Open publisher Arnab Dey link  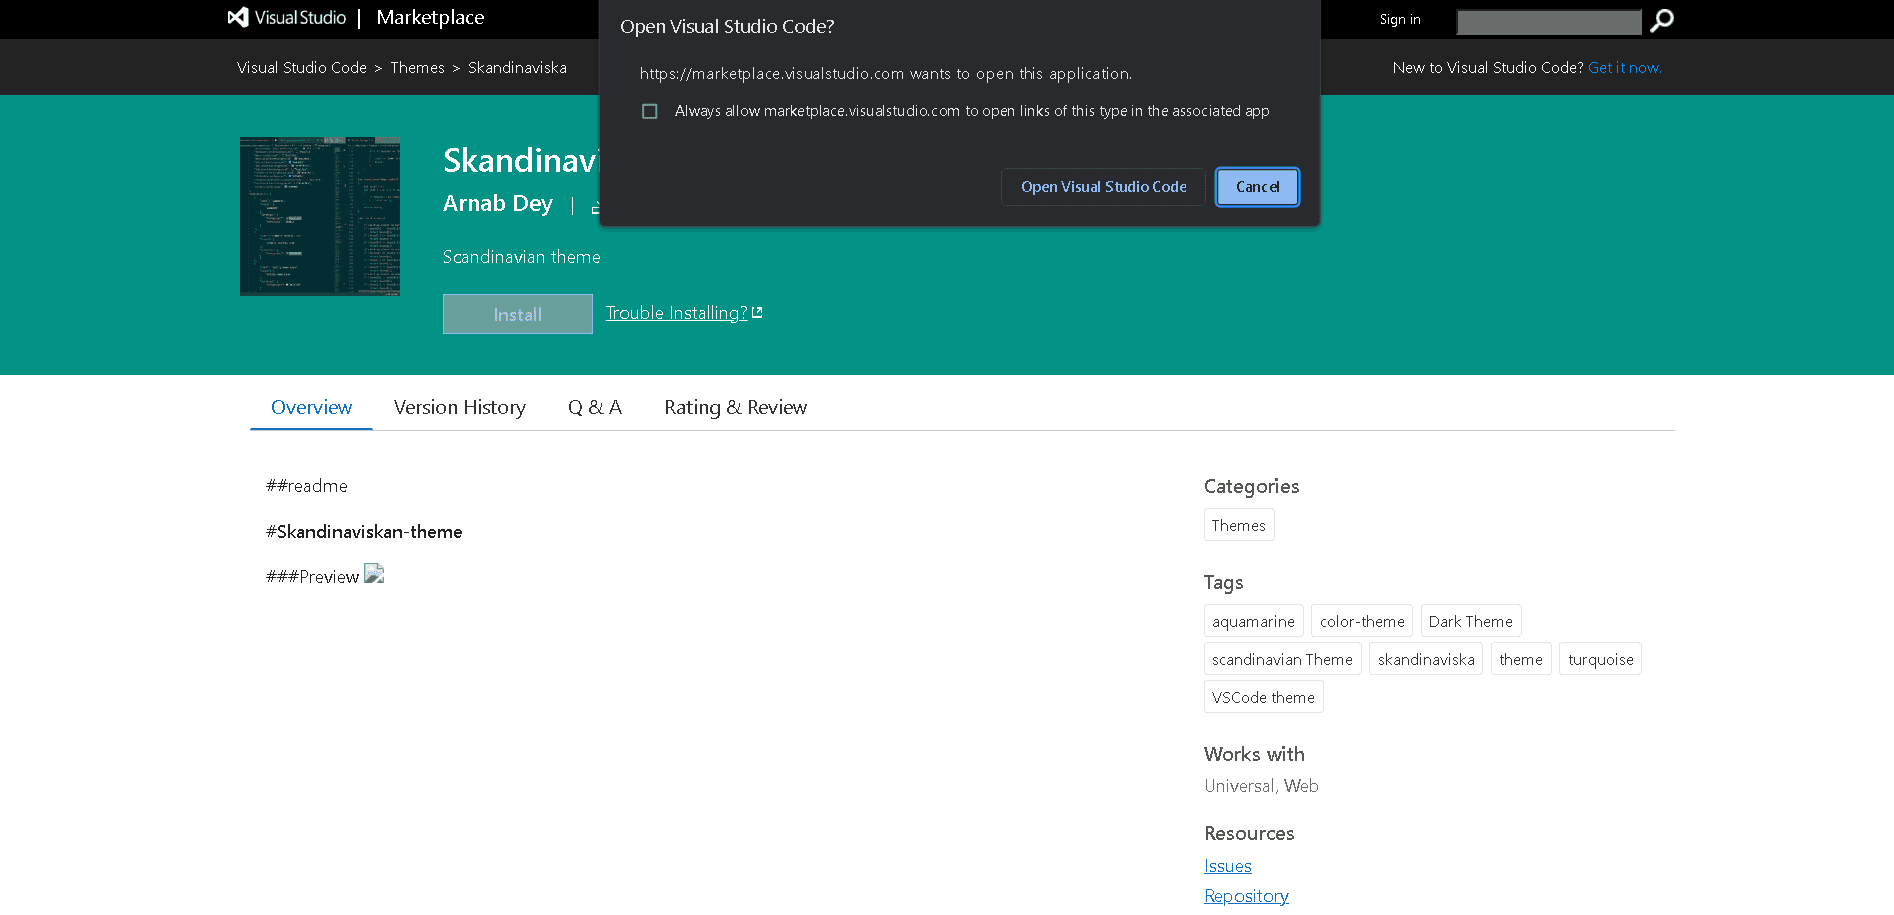[x=498, y=204]
